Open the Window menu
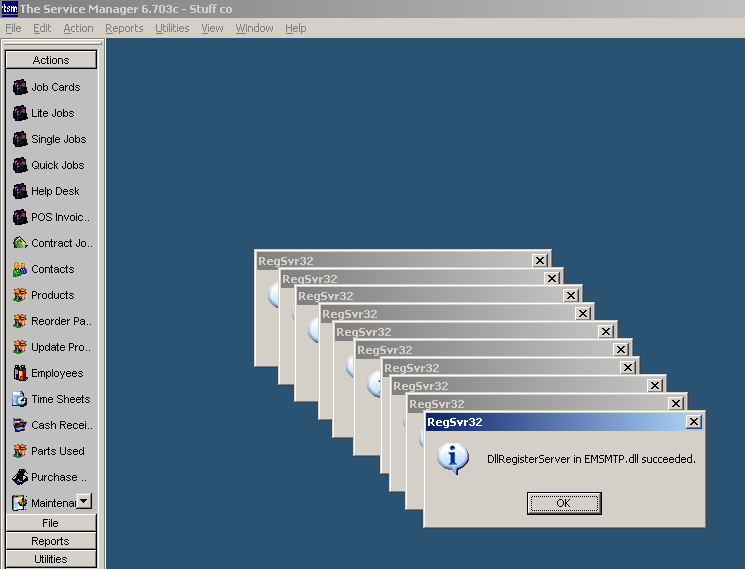The image size is (745, 569). pyautogui.click(x=254, y=28)
